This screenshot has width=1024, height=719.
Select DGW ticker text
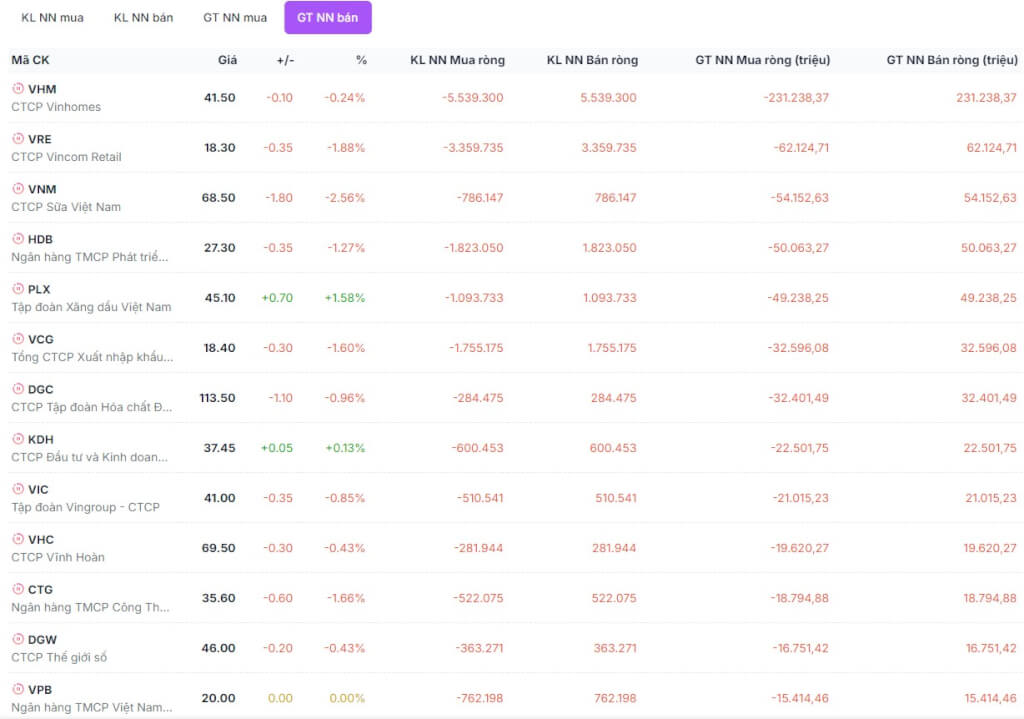click(42, 640)
